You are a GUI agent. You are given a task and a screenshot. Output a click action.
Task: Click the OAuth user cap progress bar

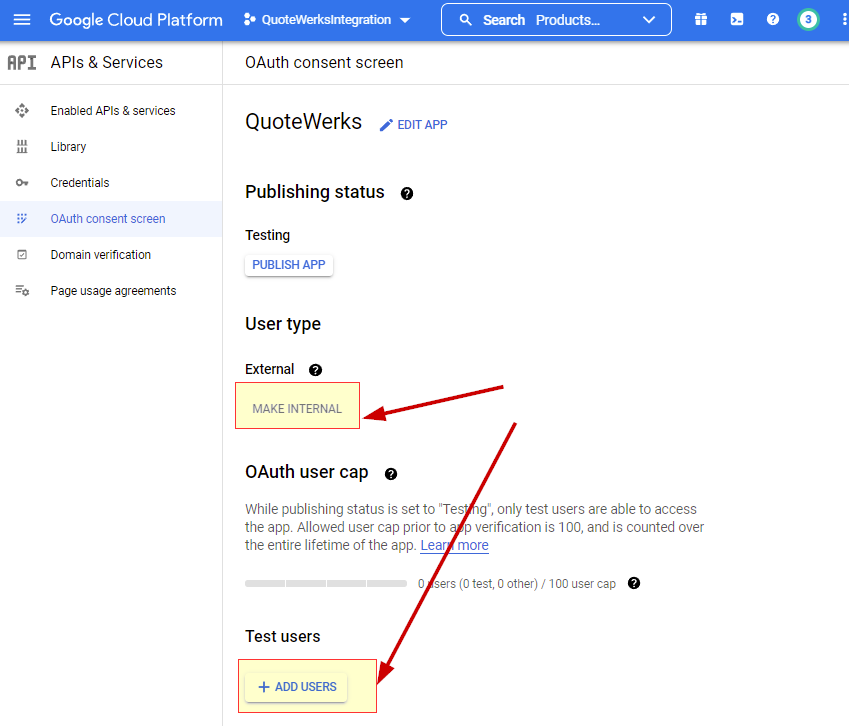point(325,583)
